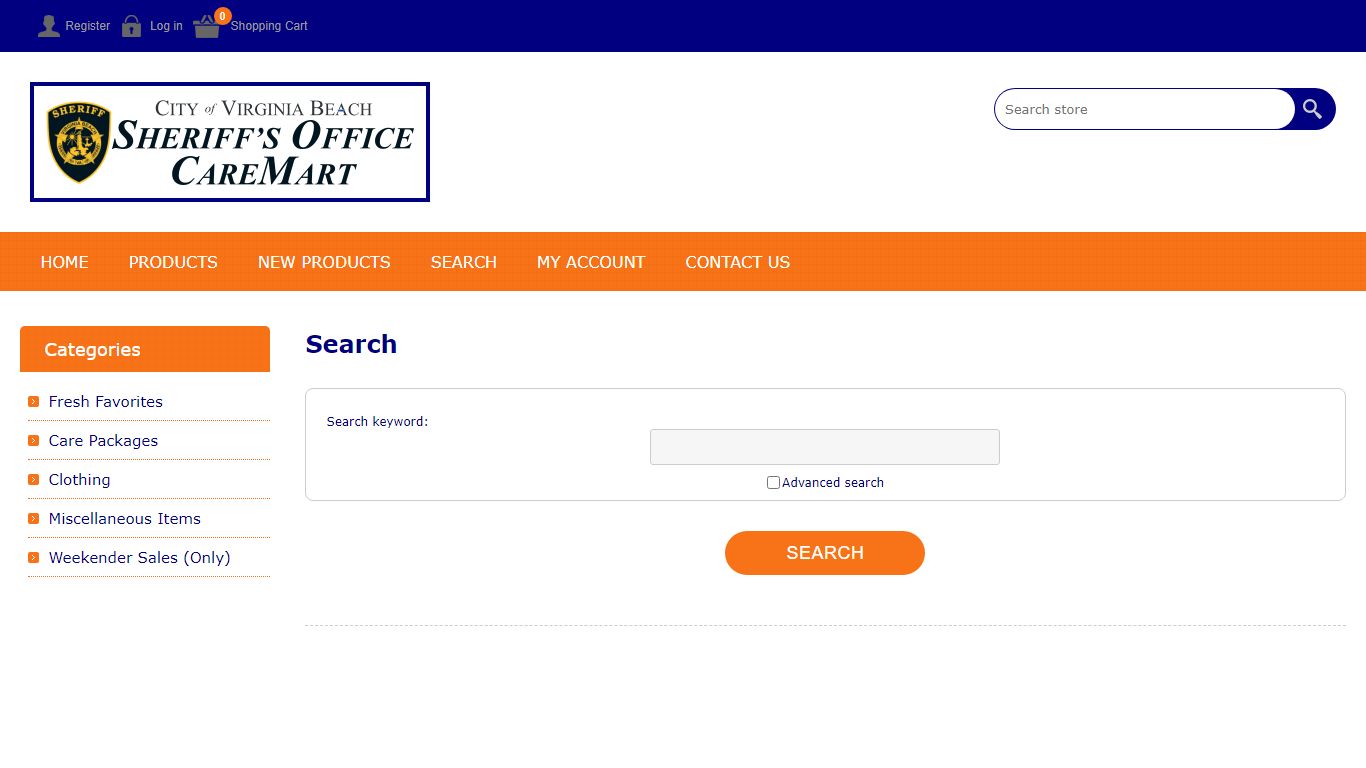
Task: Click the arrow bullet beside Weekender Sales
Action: click(x=34, y=558)
